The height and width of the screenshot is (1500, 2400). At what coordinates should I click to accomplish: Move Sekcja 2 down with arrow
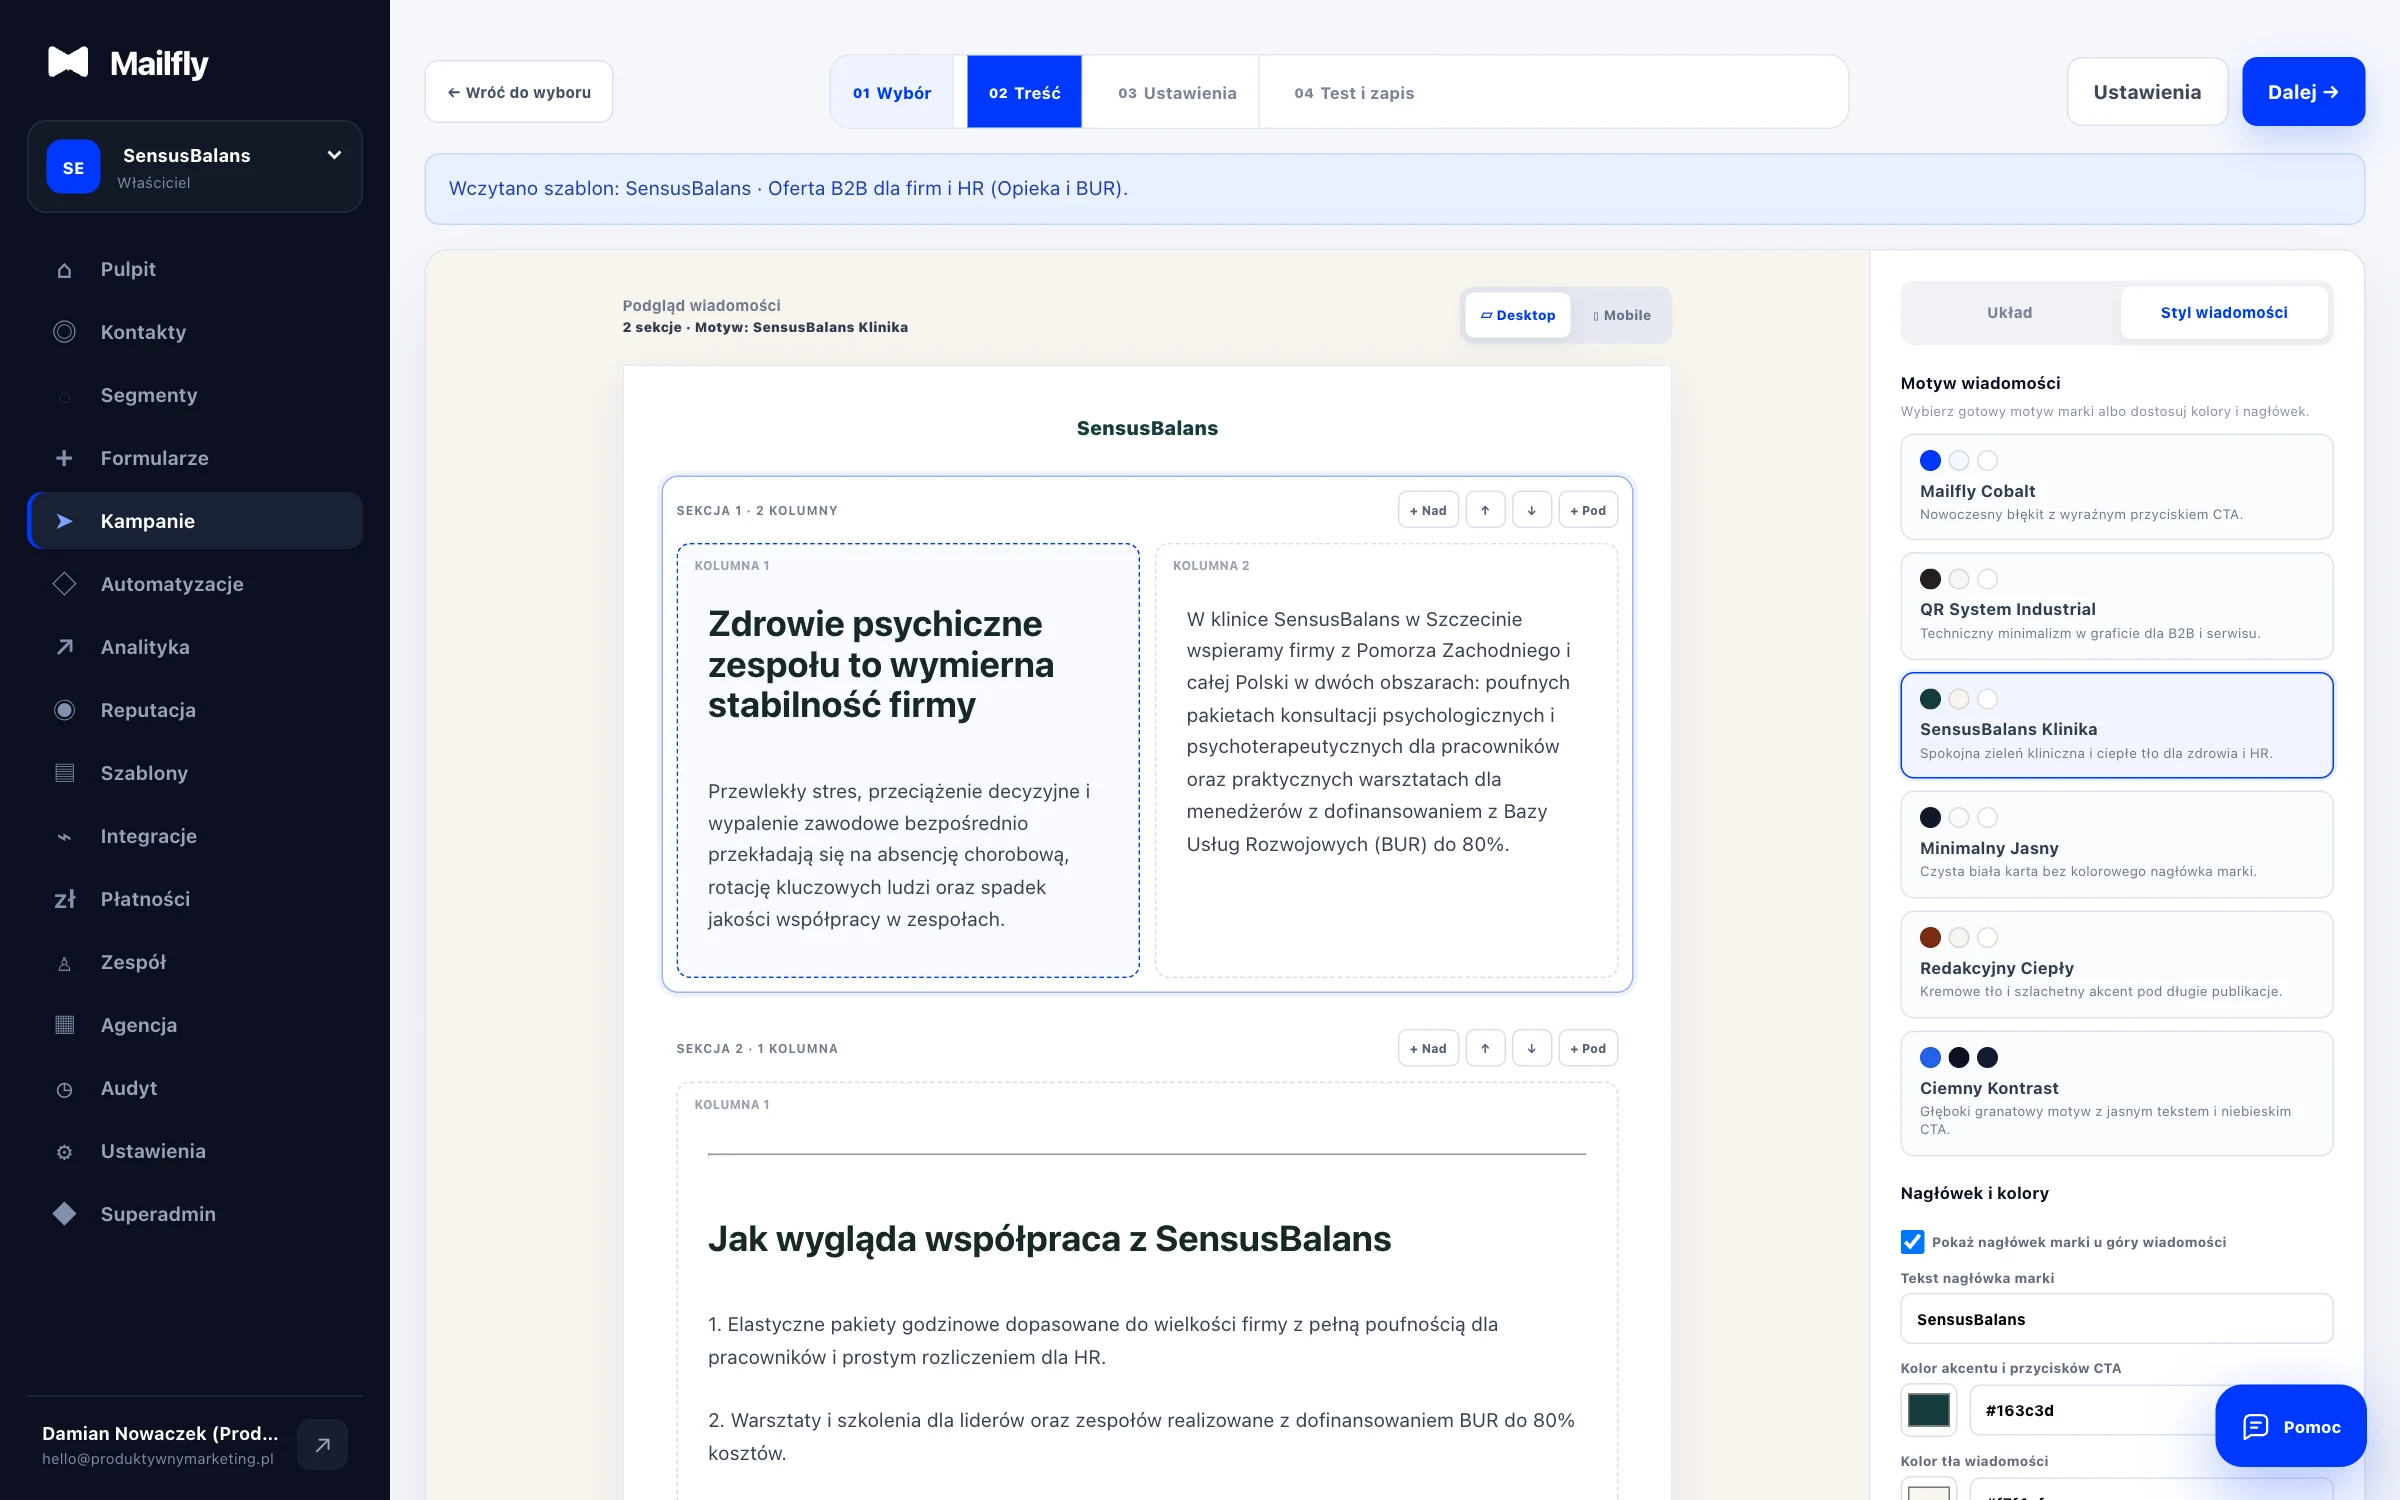1531,1048
